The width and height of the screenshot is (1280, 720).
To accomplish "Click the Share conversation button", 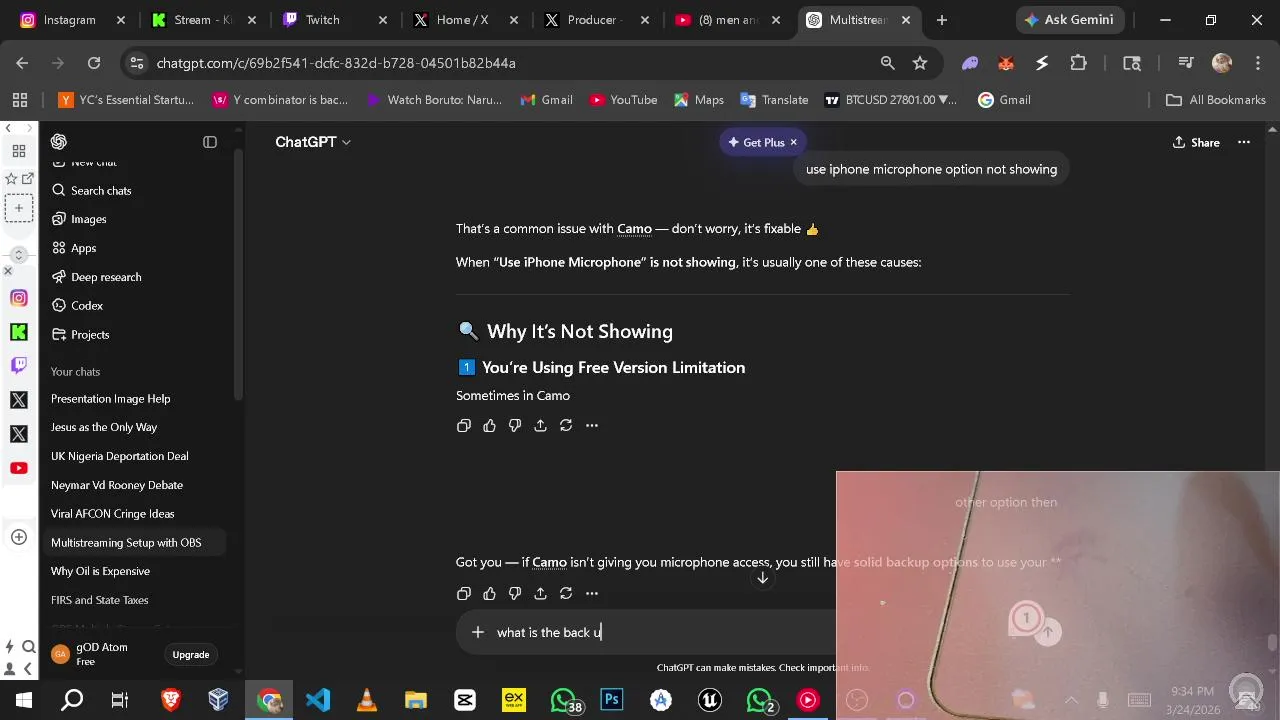I will coord(1196,142).
